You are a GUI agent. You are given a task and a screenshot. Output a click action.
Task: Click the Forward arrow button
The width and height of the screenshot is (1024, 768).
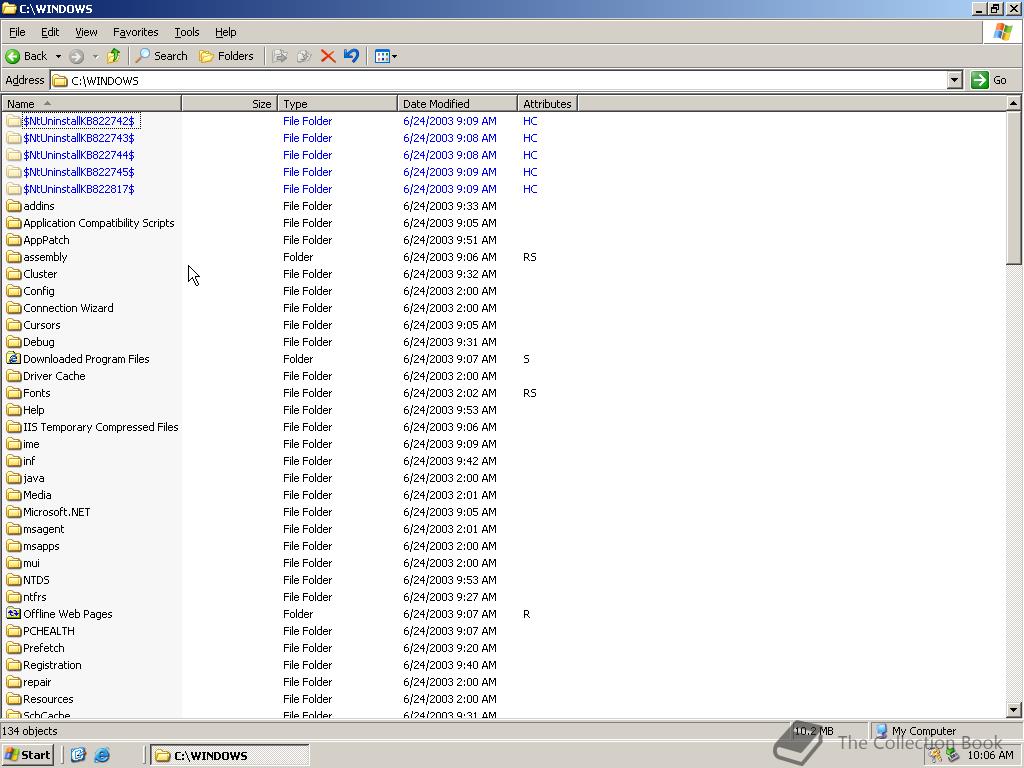[x=76, y=56]
